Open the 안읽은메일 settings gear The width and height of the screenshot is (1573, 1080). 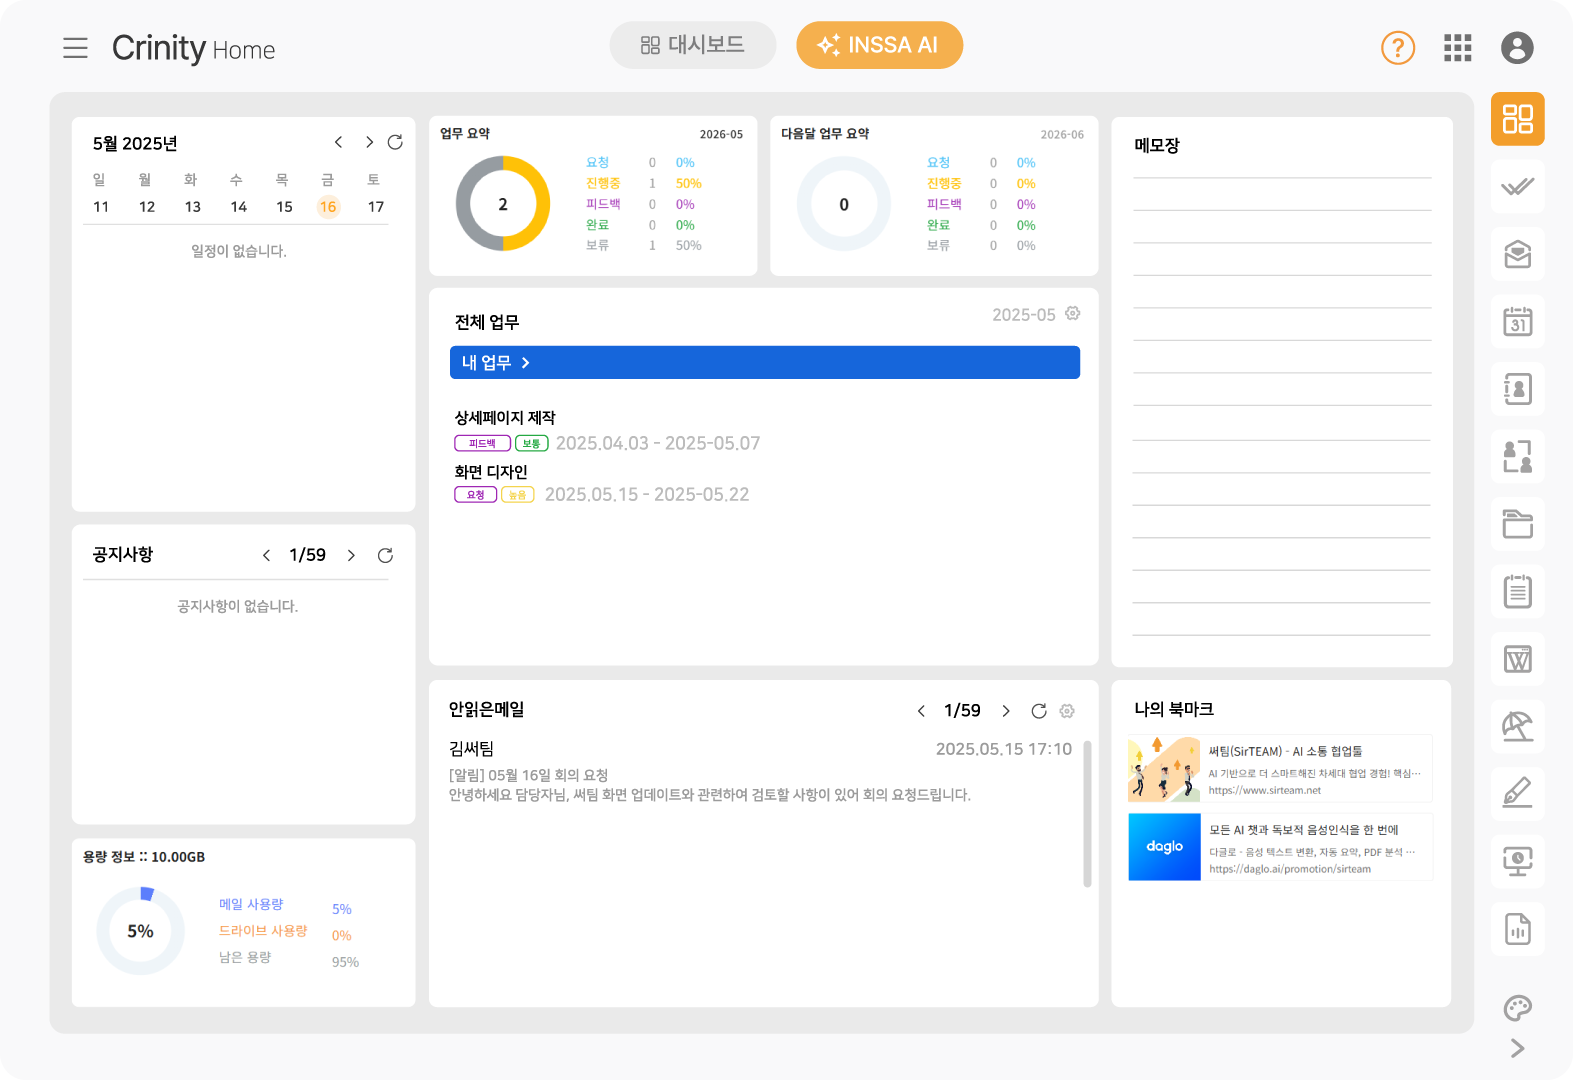point(1067,711)
